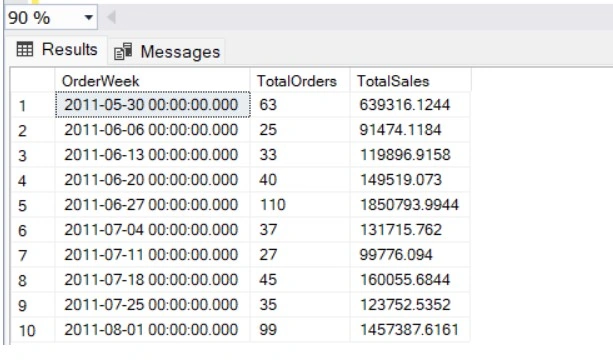The width and height of the screenshot is (613, 362).
Task: Select the TotalSales column header
Action: [x=410, y=81]
